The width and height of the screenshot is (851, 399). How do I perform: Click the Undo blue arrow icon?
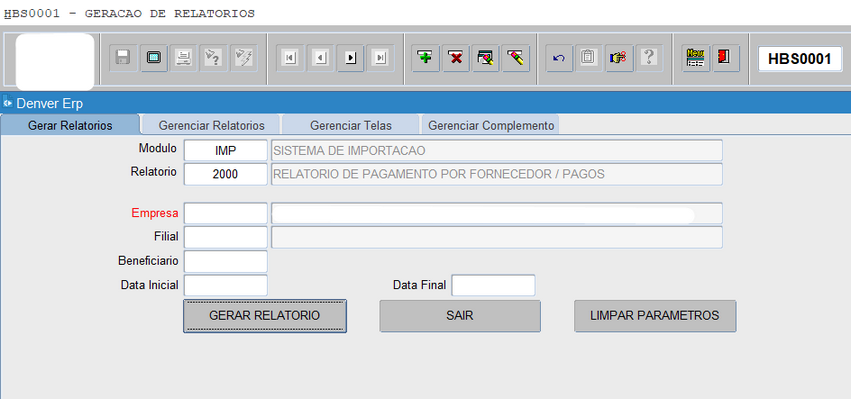coord(559,58)
